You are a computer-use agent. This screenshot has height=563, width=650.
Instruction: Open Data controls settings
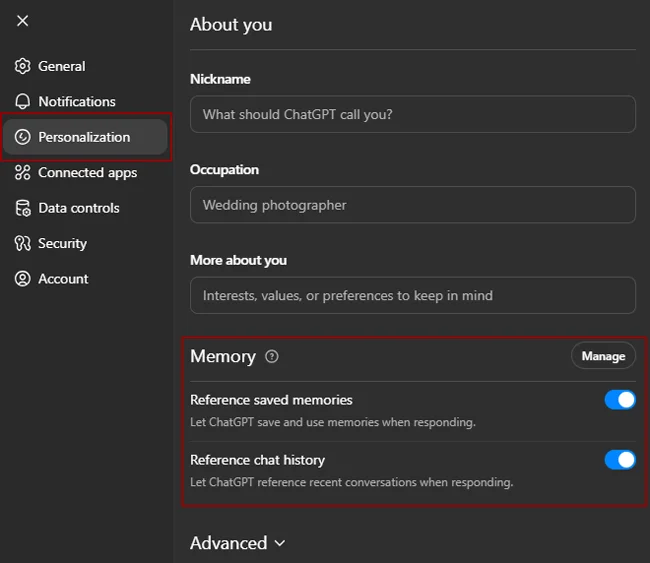[85, 208]
